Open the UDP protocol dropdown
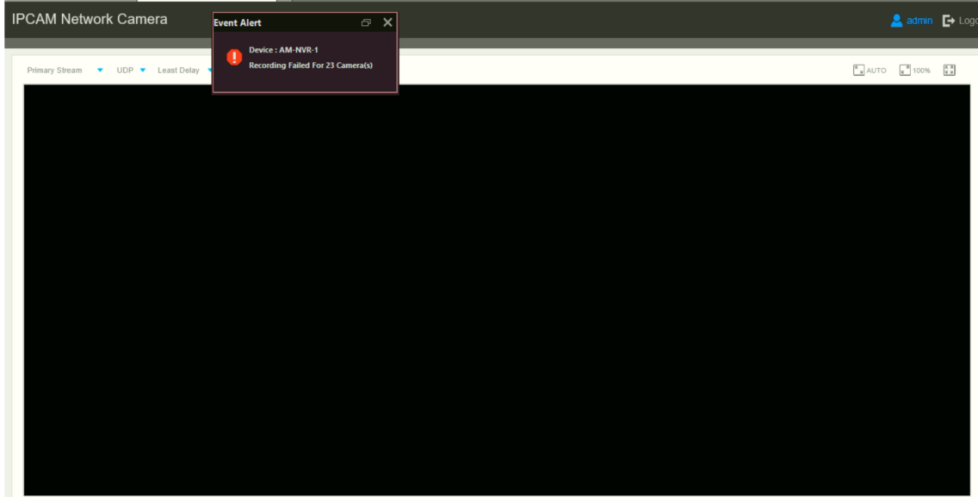The height and width of the screenshot is (497, 978). [x=131, y=70]
